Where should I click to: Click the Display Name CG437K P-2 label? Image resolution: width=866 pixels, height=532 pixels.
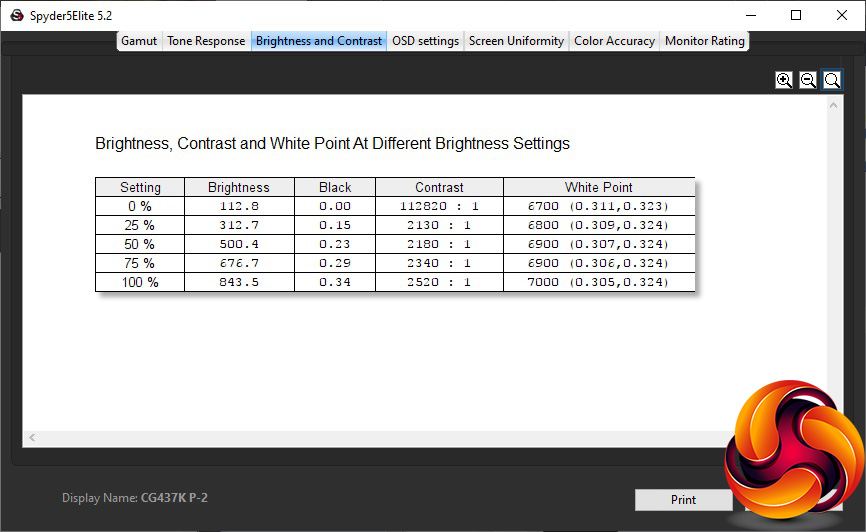click(135, 498)
